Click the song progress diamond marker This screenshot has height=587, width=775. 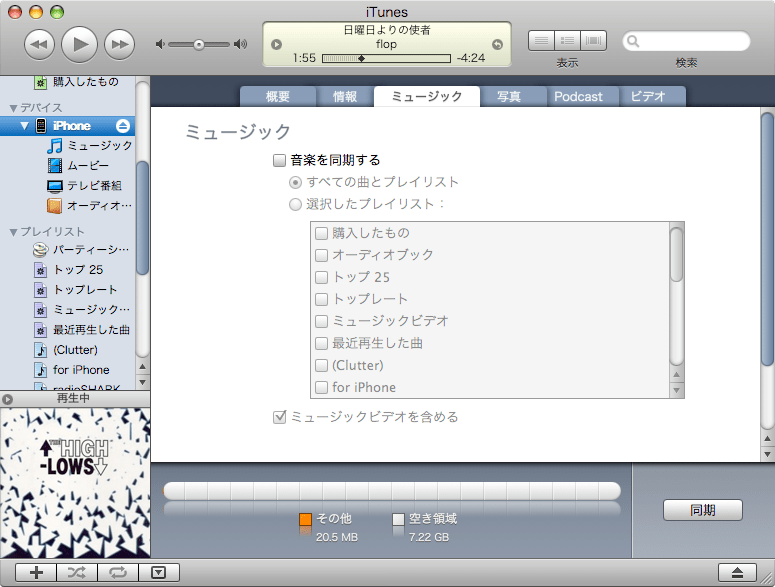click(361, 58)
